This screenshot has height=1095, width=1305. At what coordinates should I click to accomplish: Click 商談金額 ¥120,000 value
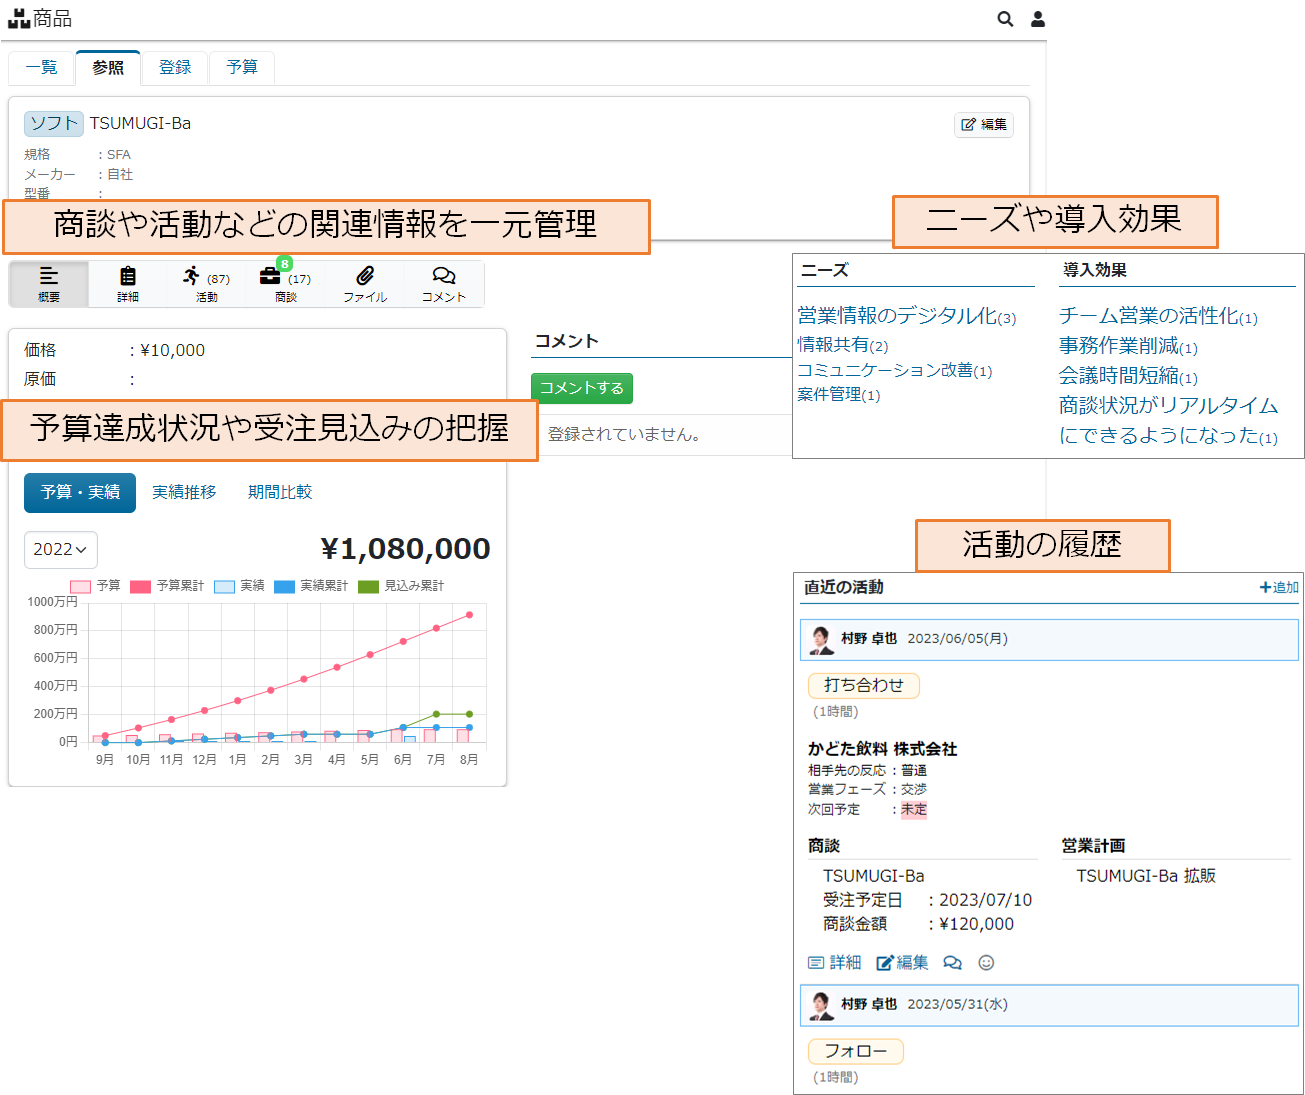pyautogui.click(x=976, y=924)
